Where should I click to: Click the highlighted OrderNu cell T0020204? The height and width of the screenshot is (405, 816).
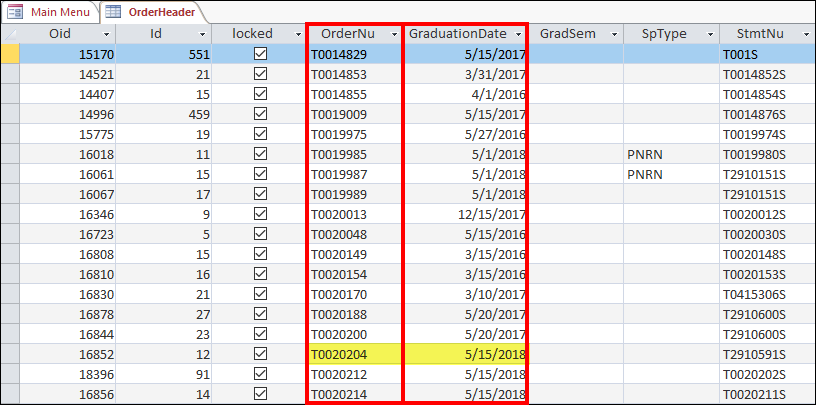pos(355,355)
